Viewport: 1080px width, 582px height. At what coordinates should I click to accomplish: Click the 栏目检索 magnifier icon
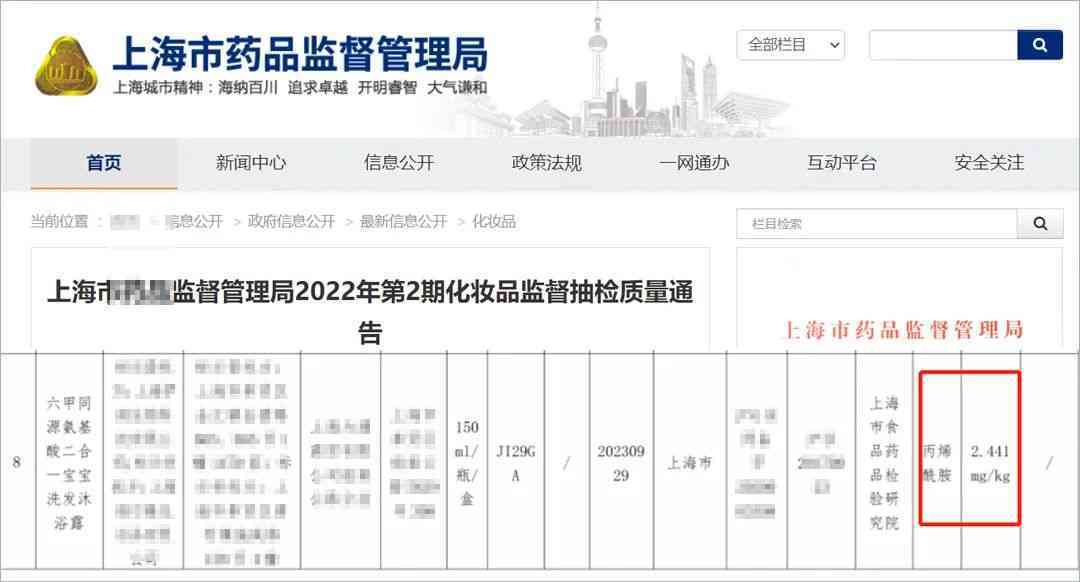click(1039, 224)
